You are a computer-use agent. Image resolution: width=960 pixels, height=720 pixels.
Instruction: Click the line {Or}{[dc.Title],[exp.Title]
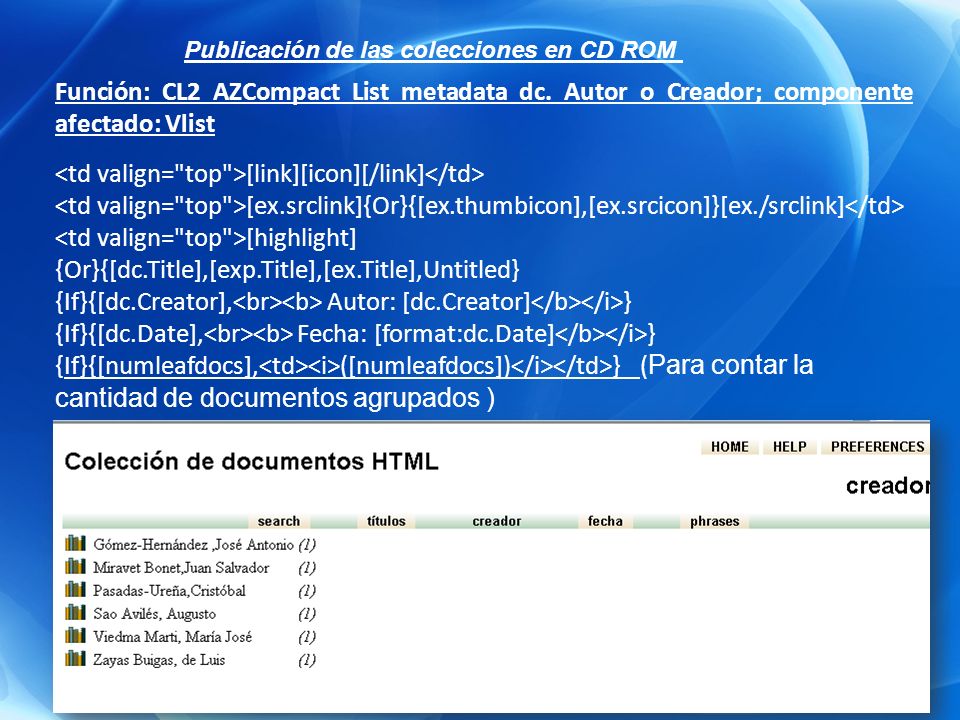coord(287,269)
